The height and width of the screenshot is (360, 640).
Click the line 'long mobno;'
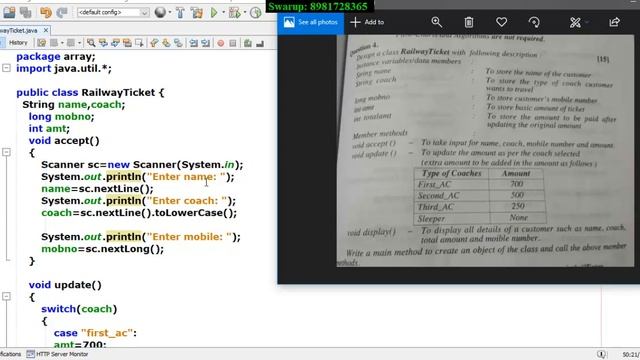tap(61, 117)
